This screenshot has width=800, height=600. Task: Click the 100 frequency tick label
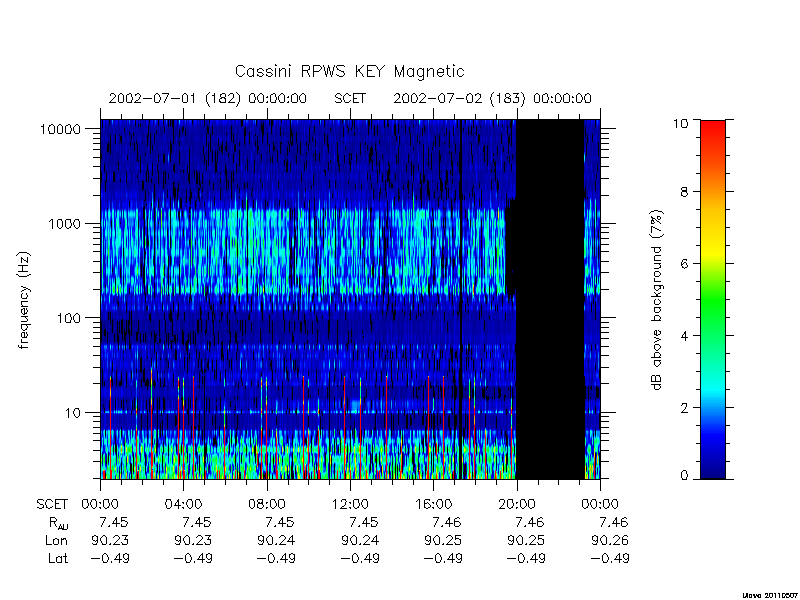pyautogui.click(x=69, y=318)
